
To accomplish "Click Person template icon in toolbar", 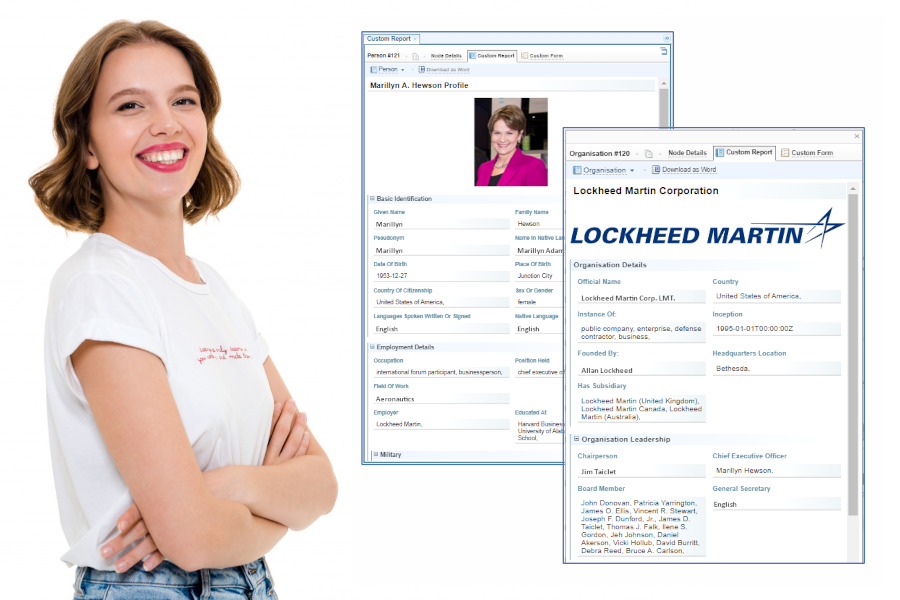I will 373,69.
